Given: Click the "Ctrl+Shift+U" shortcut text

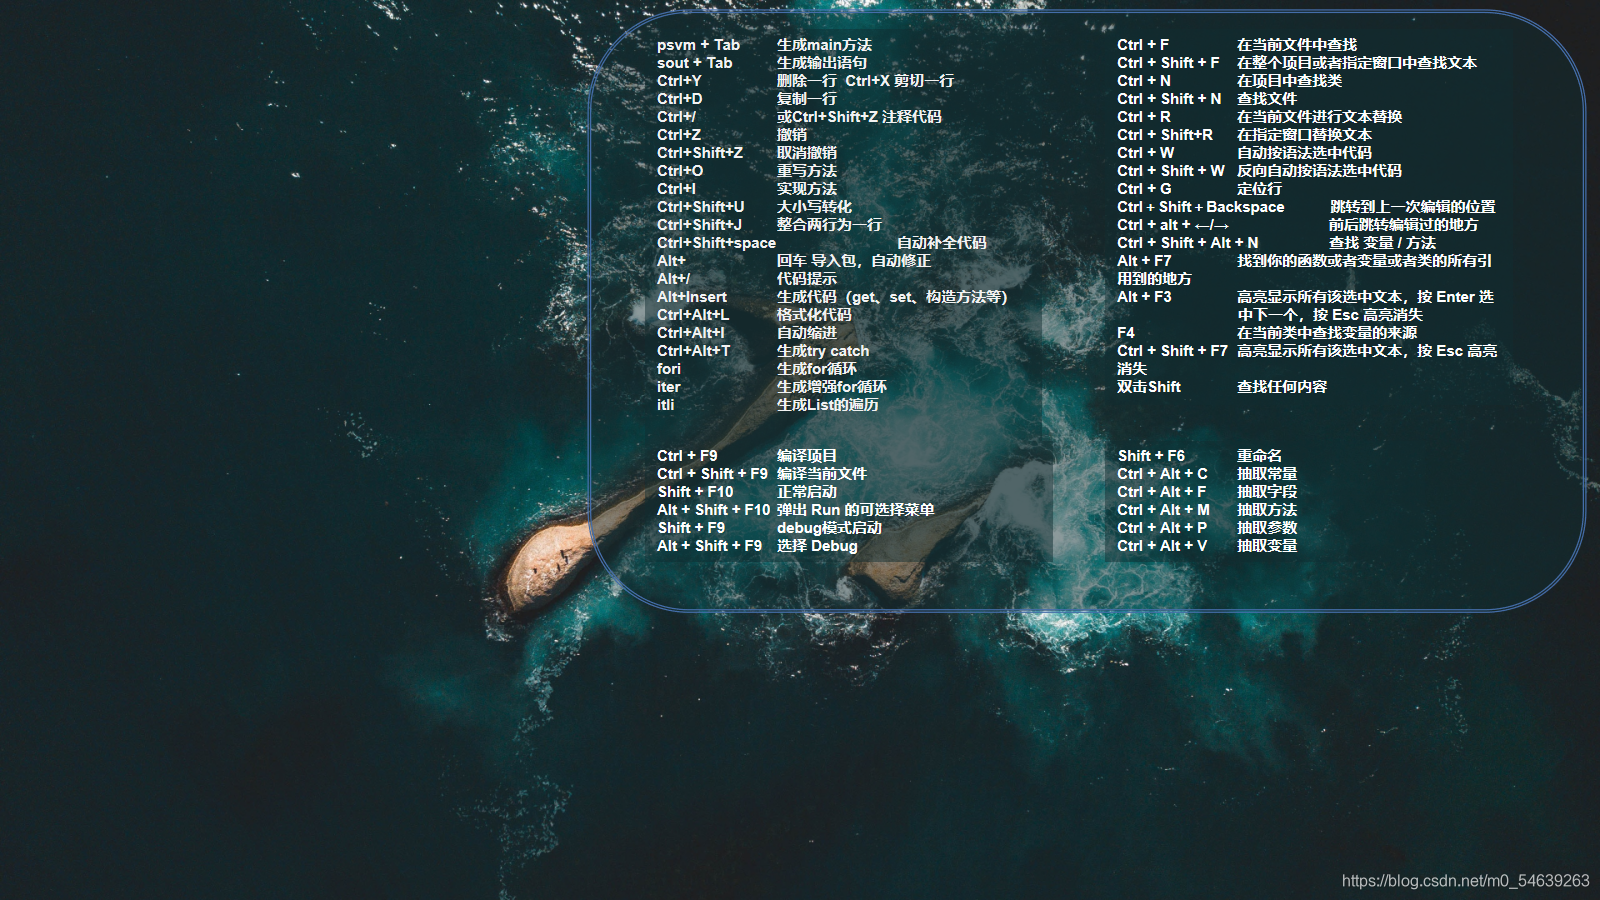Looking at the screenshot, I should tap(701, 207).
